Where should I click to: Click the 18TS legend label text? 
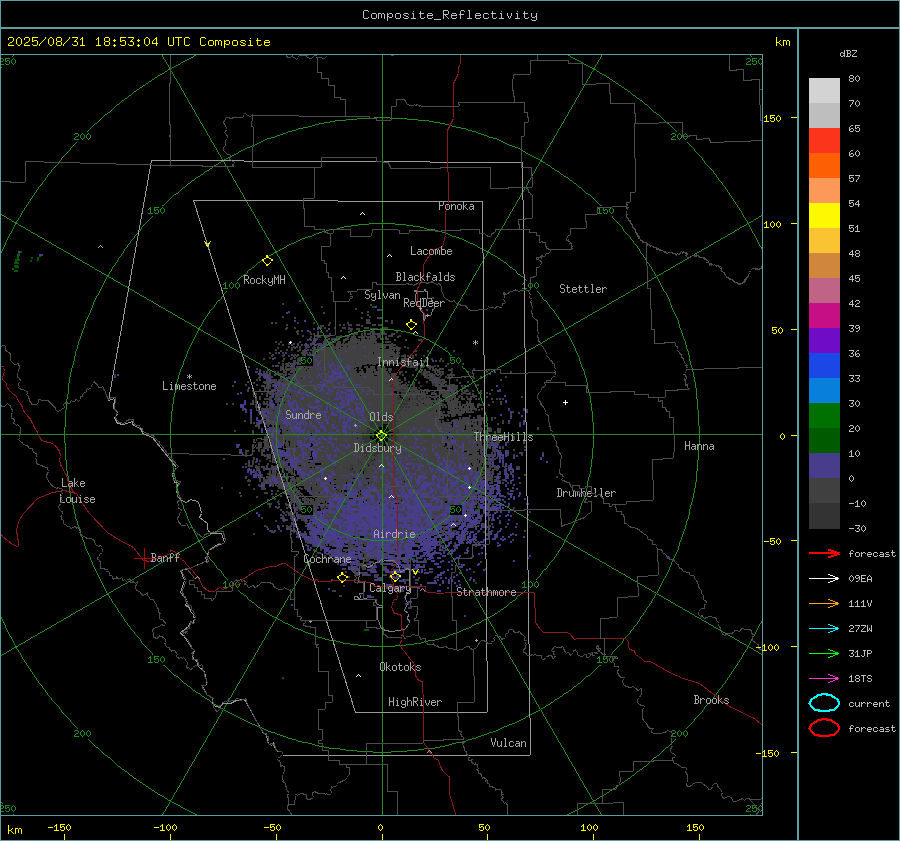pyautogui.click(x=860, y=679)
